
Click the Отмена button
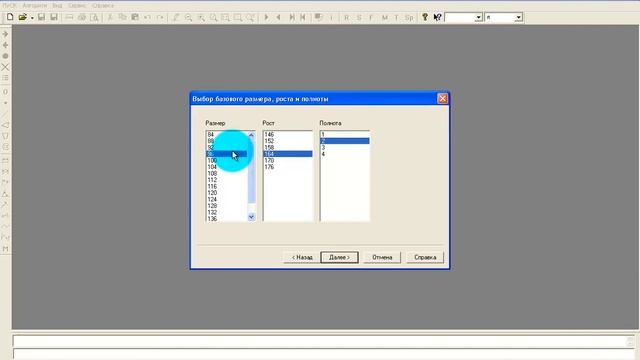click(382, 257)
